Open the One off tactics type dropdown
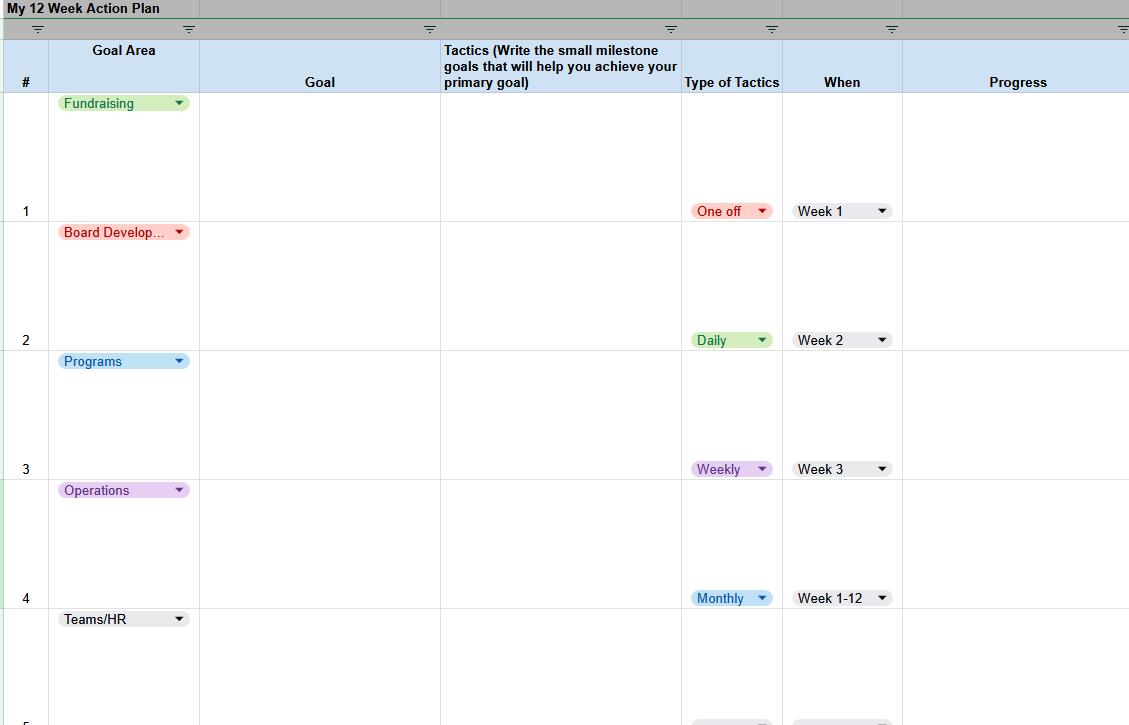This screenshot has height=725, width=1129. coord(732,211)
